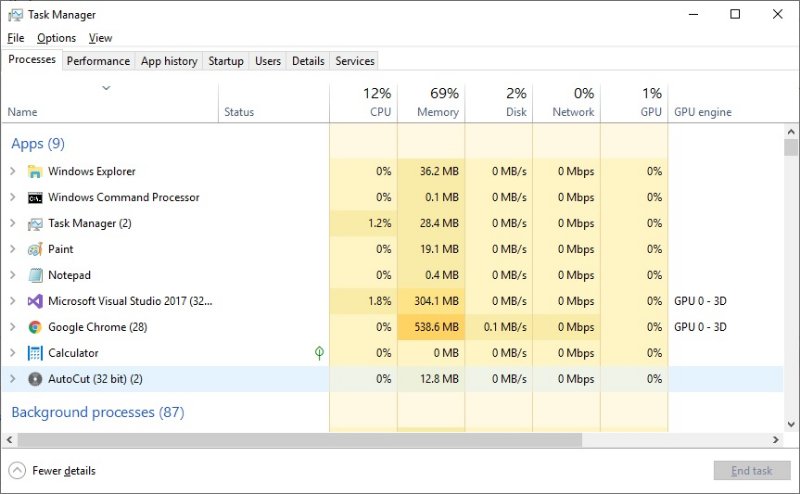Expand the Windows Explorer process group
The width and height of the screenshot is (800, 494).
13,171
